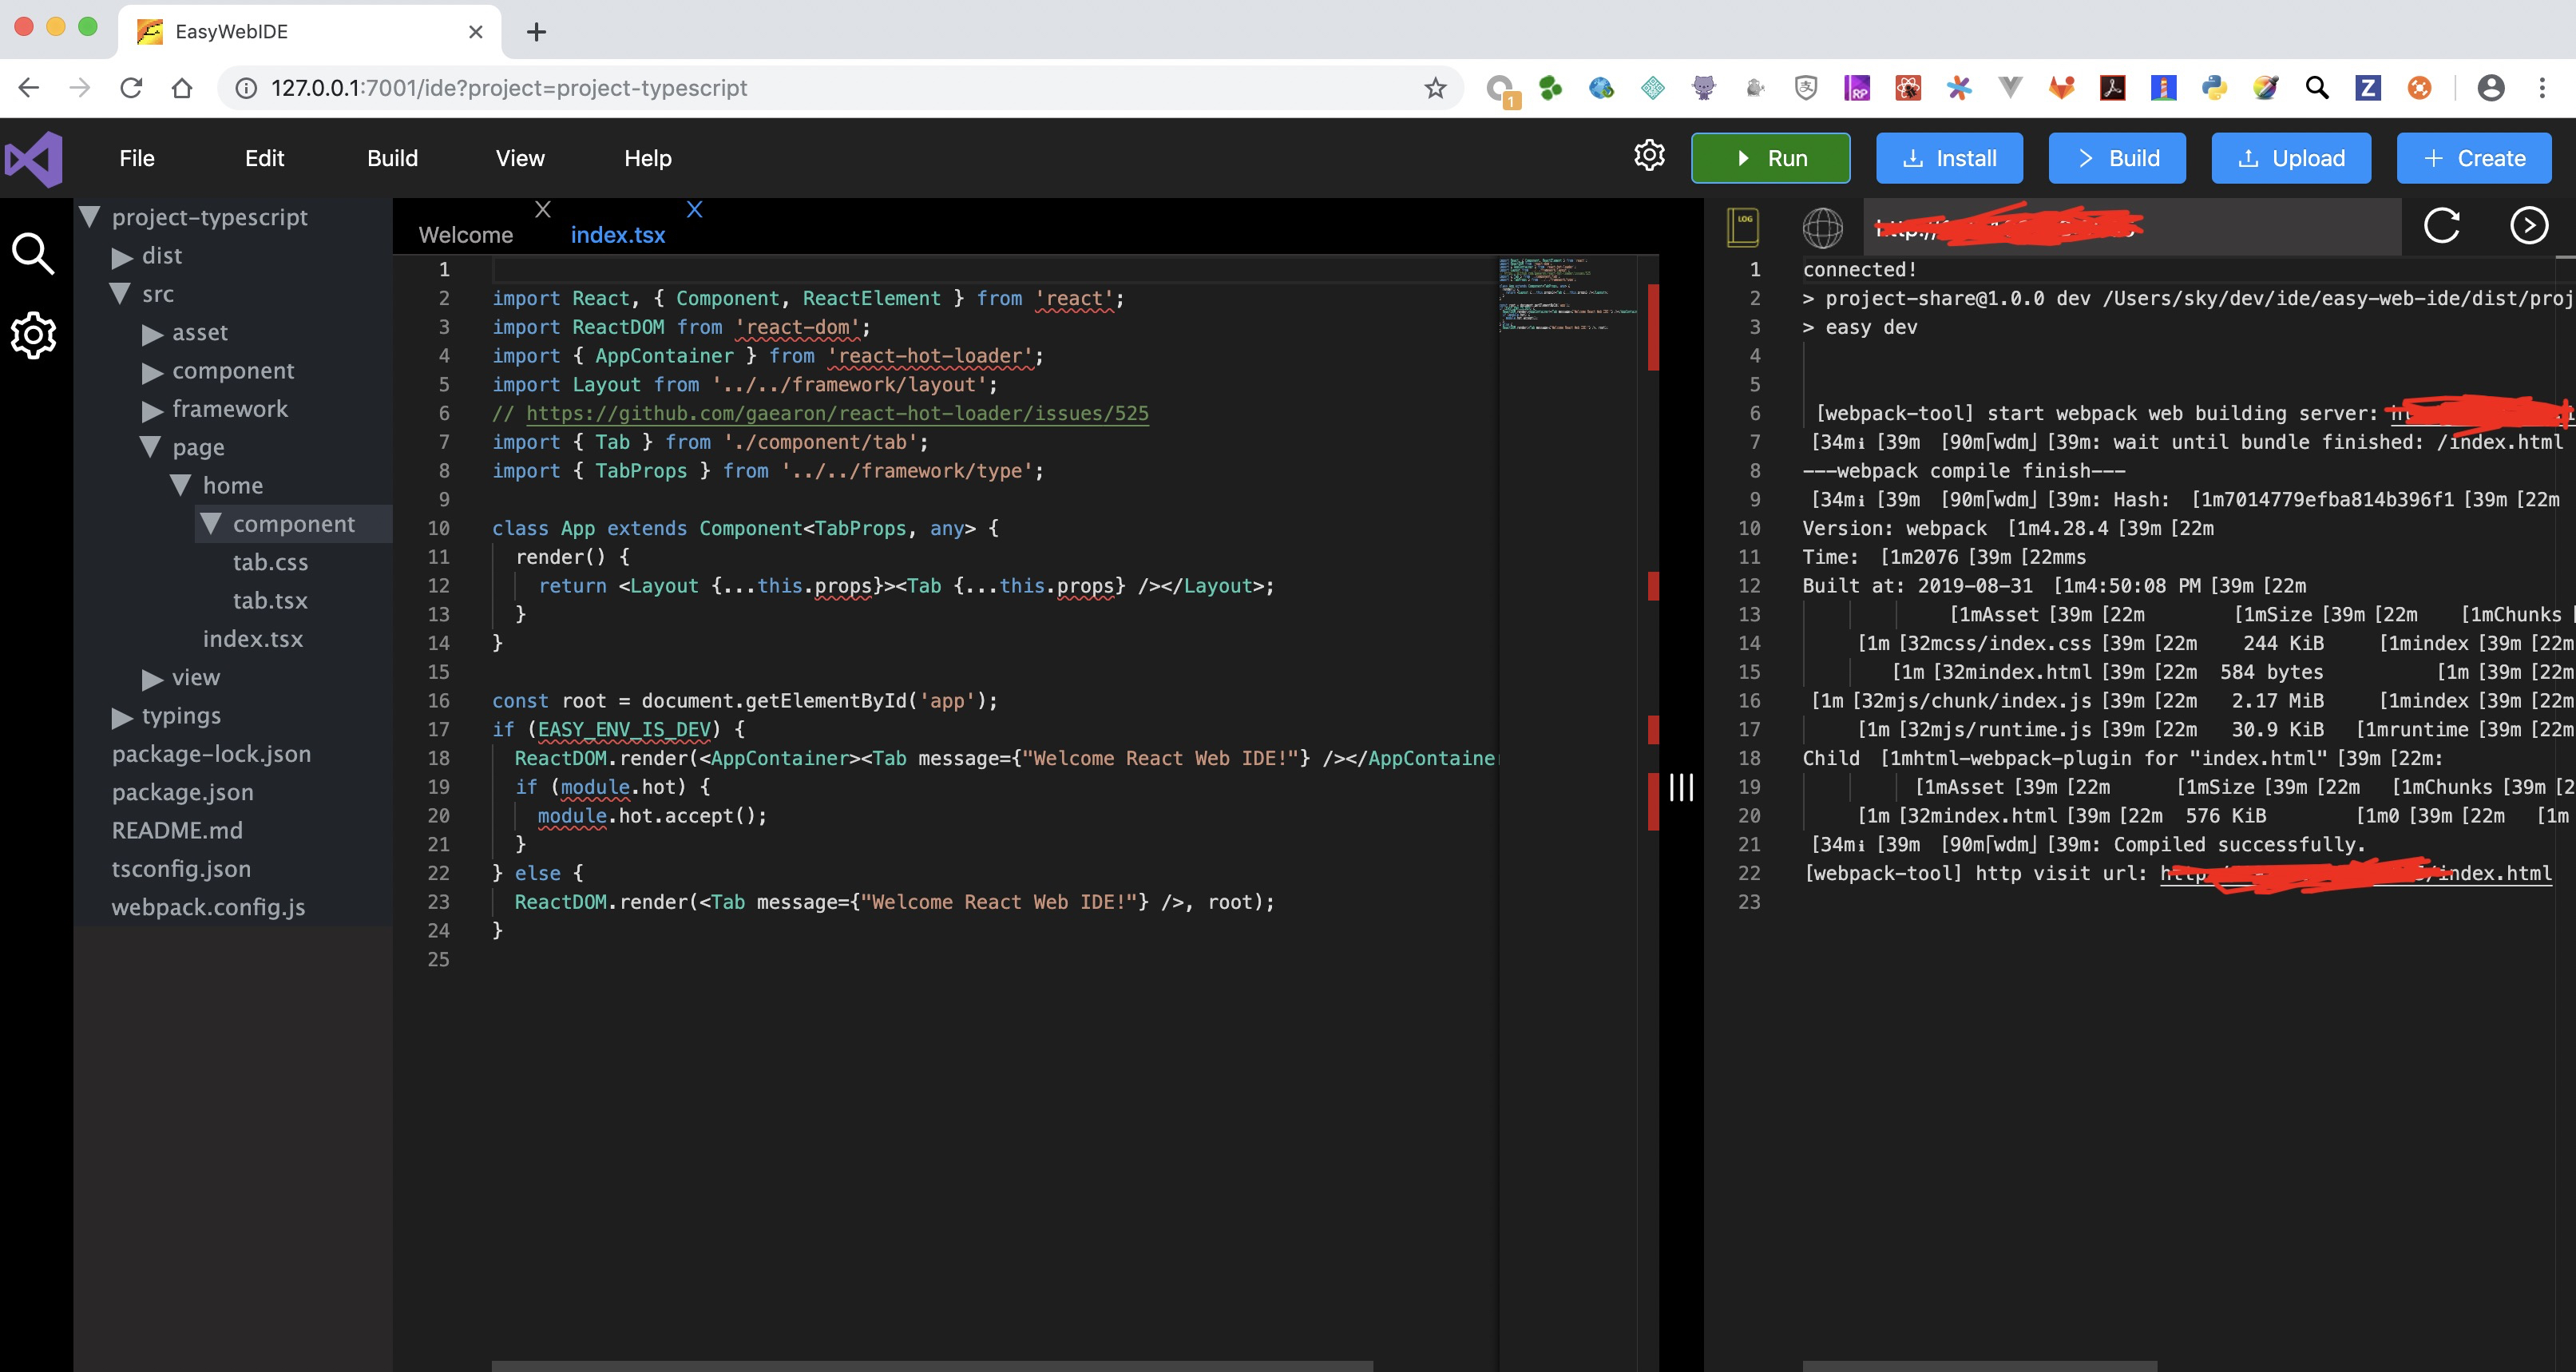Click the open-in-browser icon in preview
This screenshot has height=1372, width=2576.
pos(2528,224)
